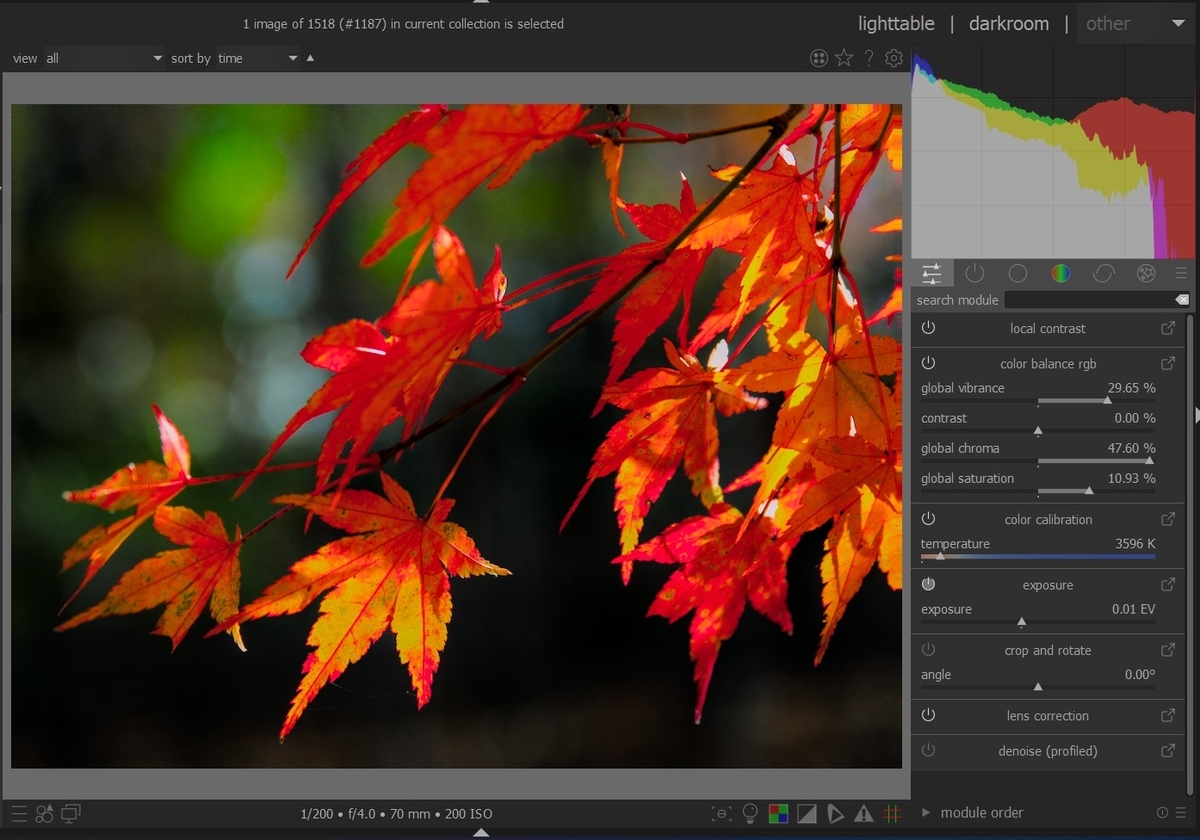Screen dimensions: 1200x840
Task: Toggle the denoise (profiled) module power
Action: pyautogui.click(x=928, y=750)
